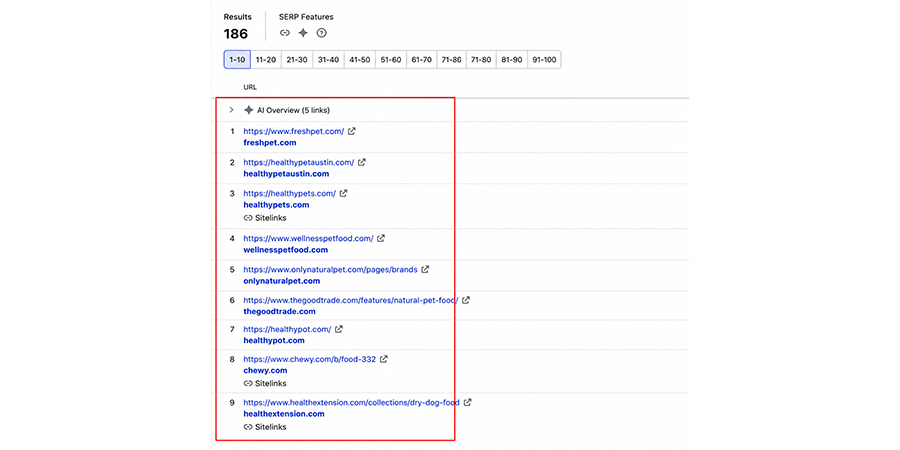Click the bold onlynaturalpet.com domain

pyautogui.click(x=282, y=281)
